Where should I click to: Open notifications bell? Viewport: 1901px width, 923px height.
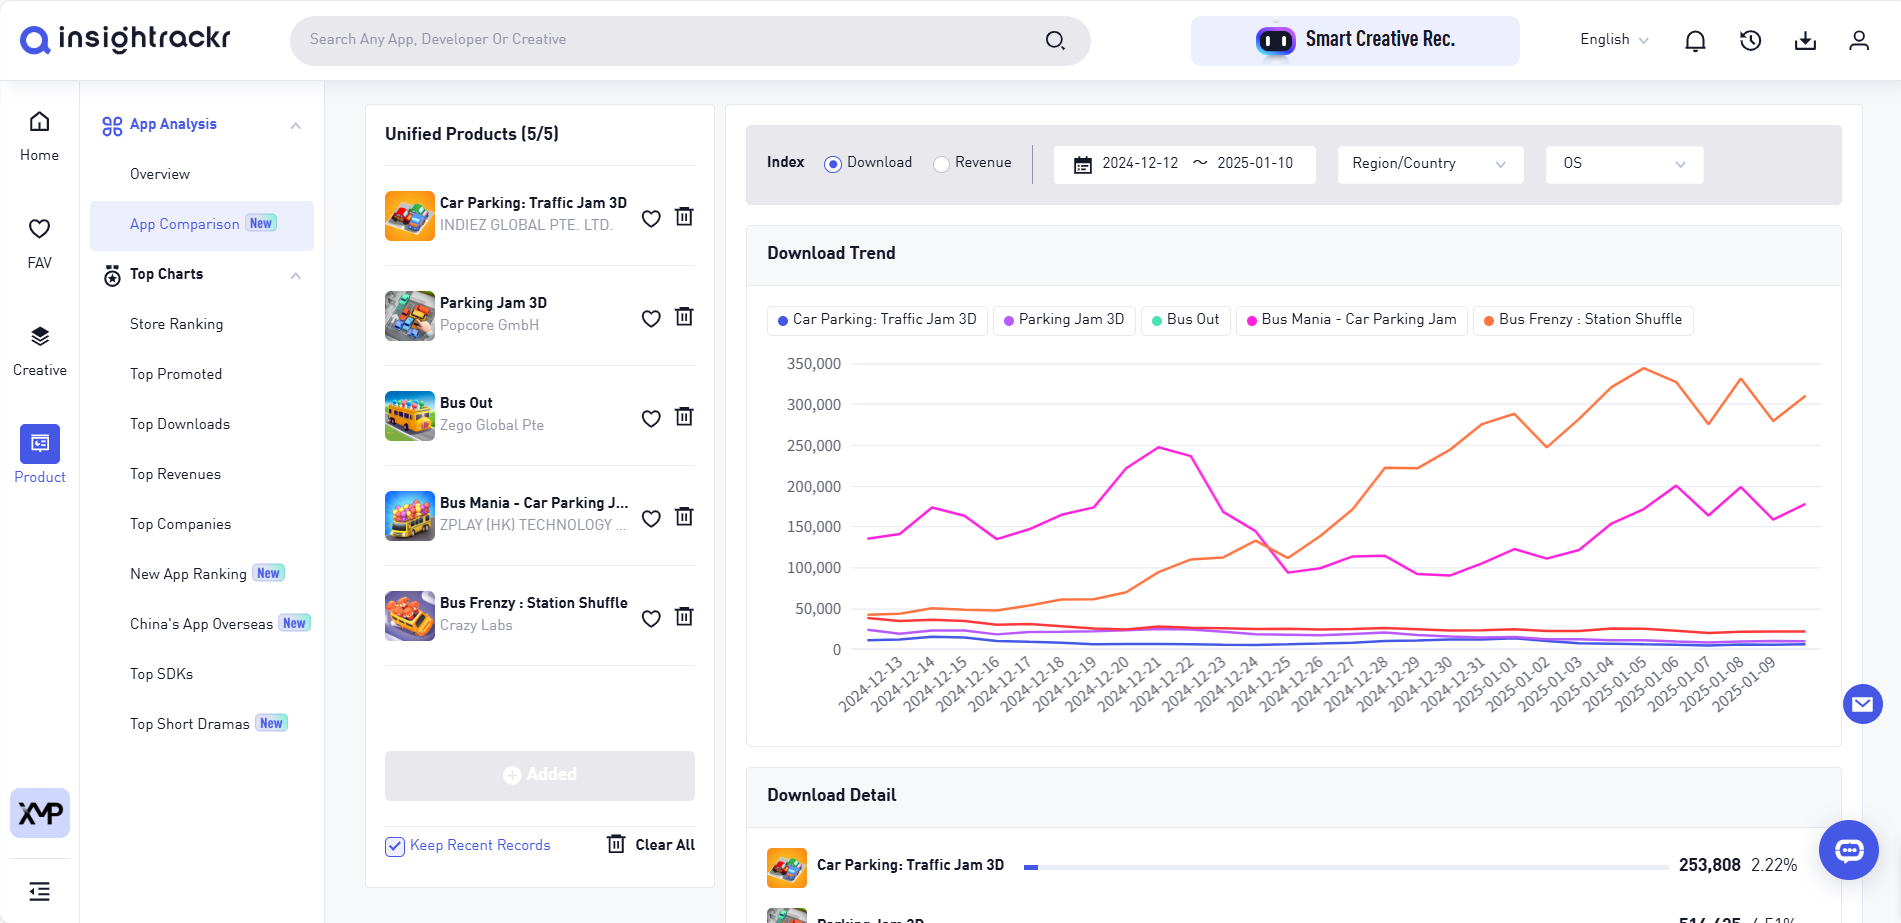pyautogui.click(x=1695, y=40)
